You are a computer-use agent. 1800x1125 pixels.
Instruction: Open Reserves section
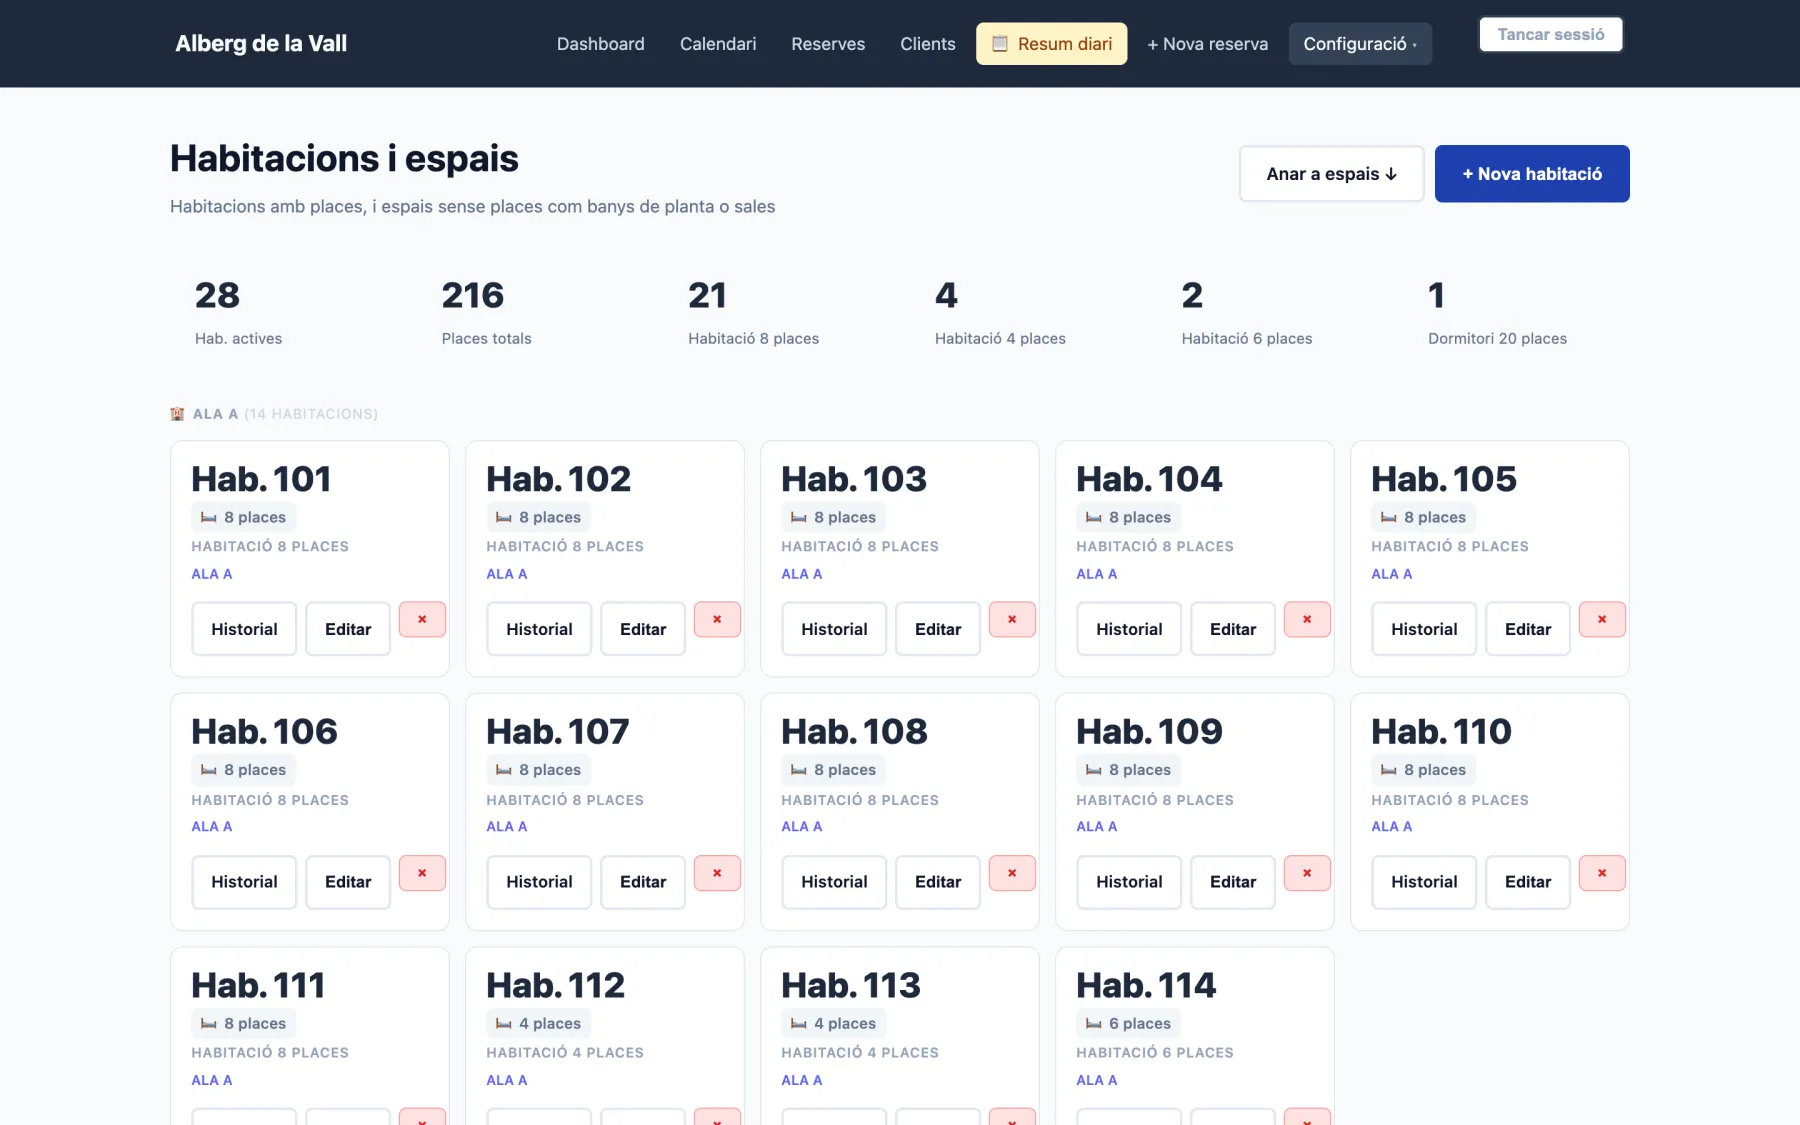click(x=828, y=44)
